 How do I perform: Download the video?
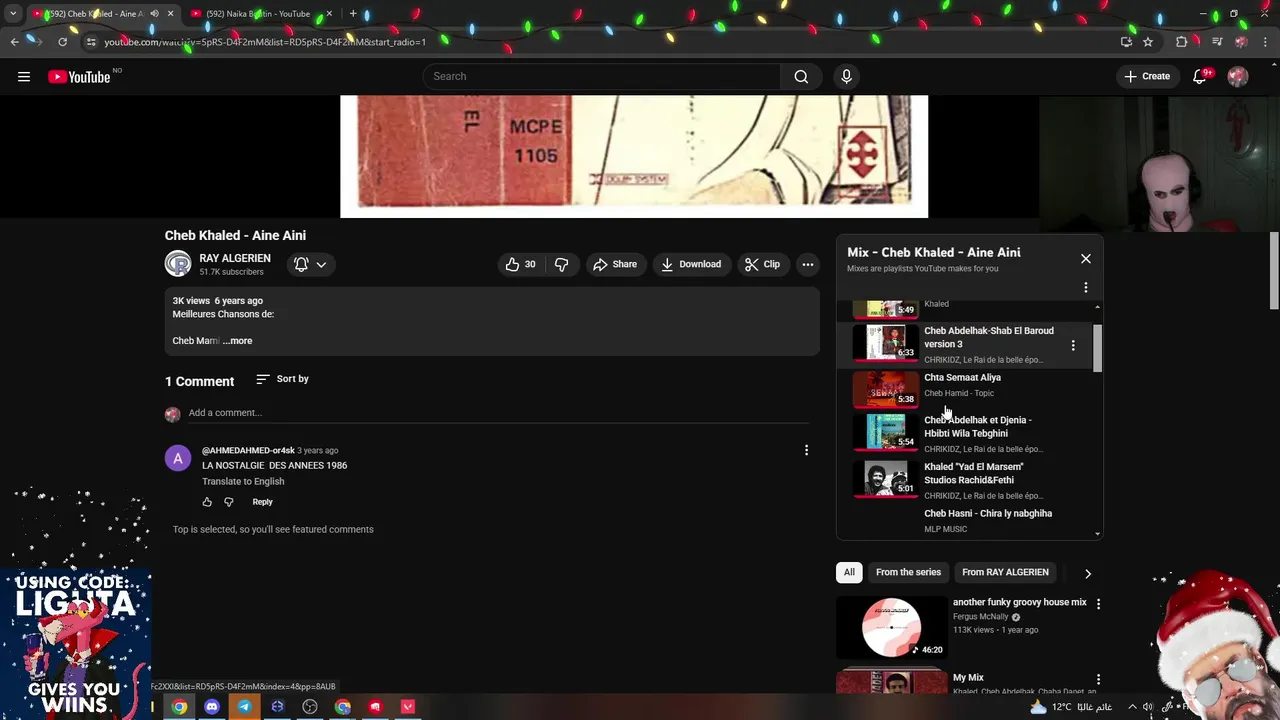(691, 264)
